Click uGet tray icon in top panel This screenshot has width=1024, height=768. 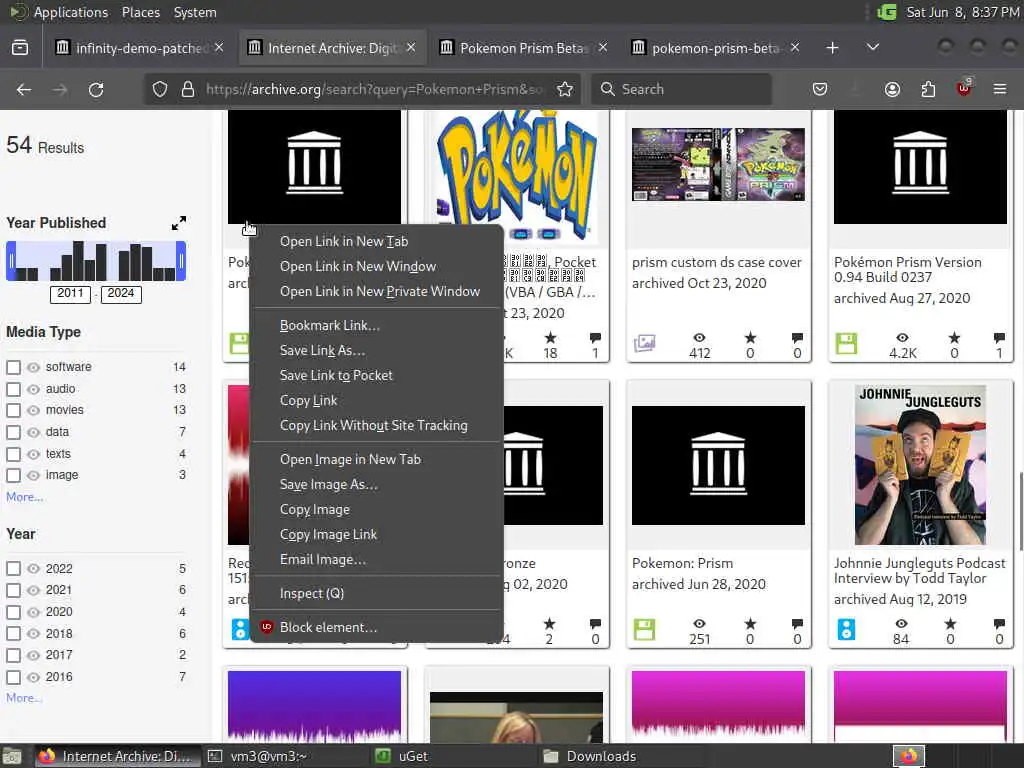(x=886, y=12)
